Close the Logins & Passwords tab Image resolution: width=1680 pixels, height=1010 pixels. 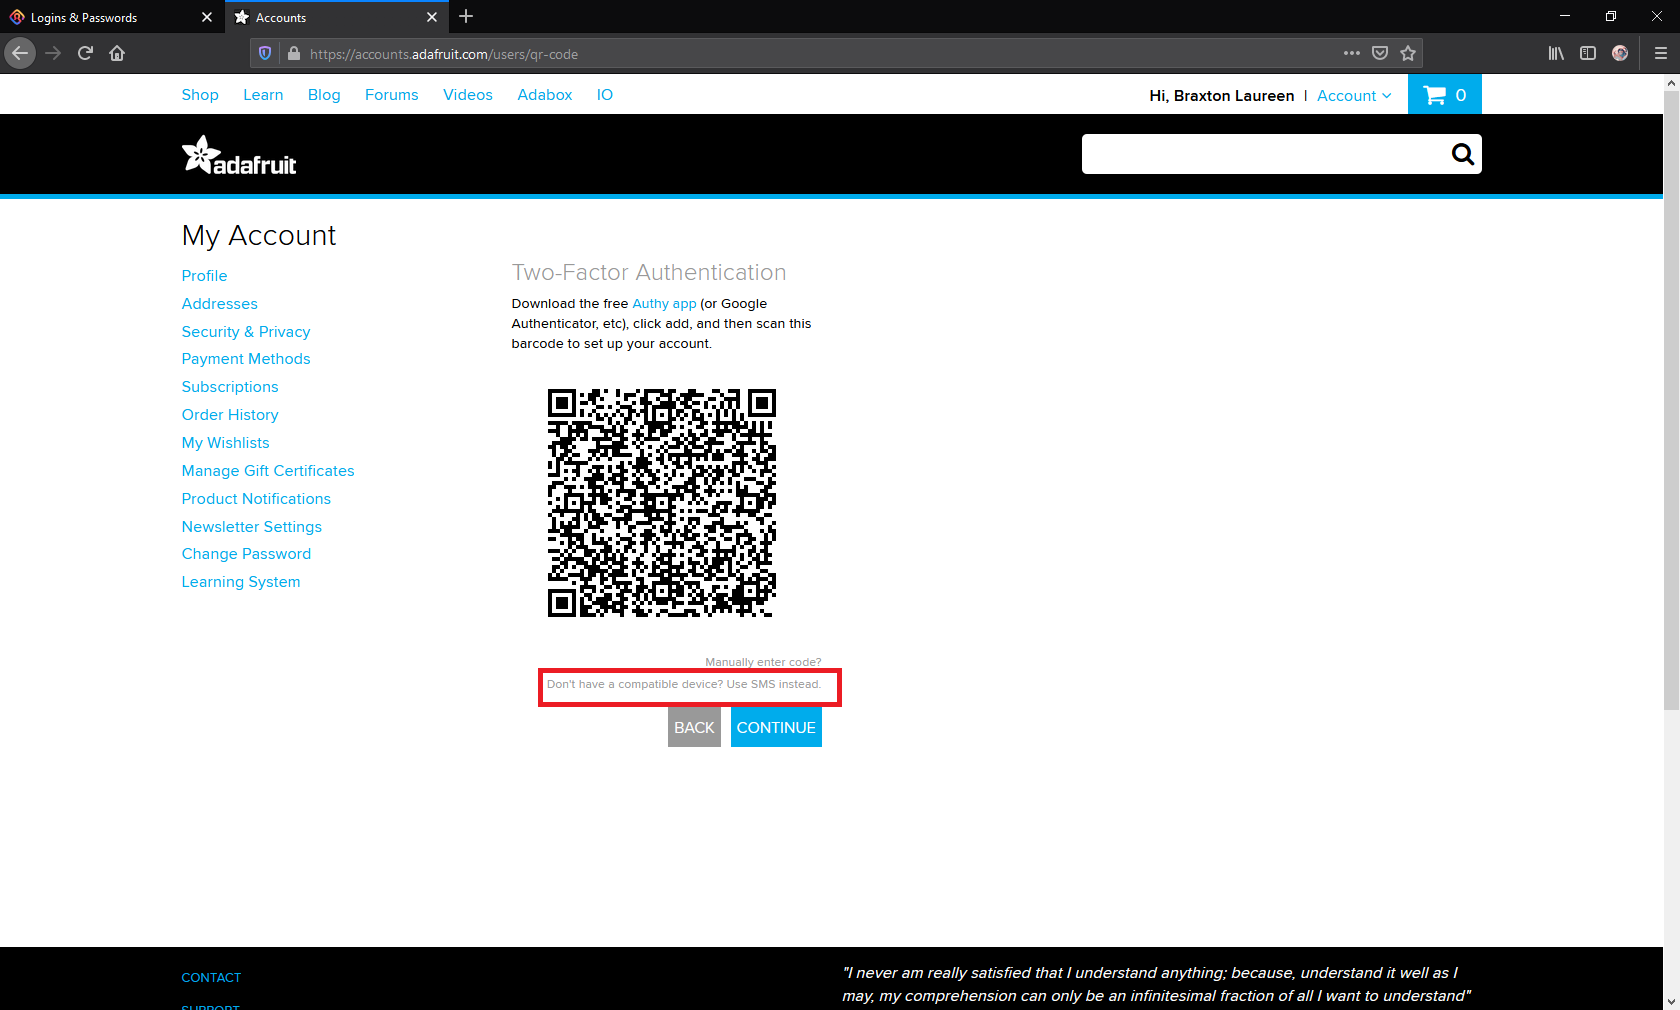[x=207, y=17]
